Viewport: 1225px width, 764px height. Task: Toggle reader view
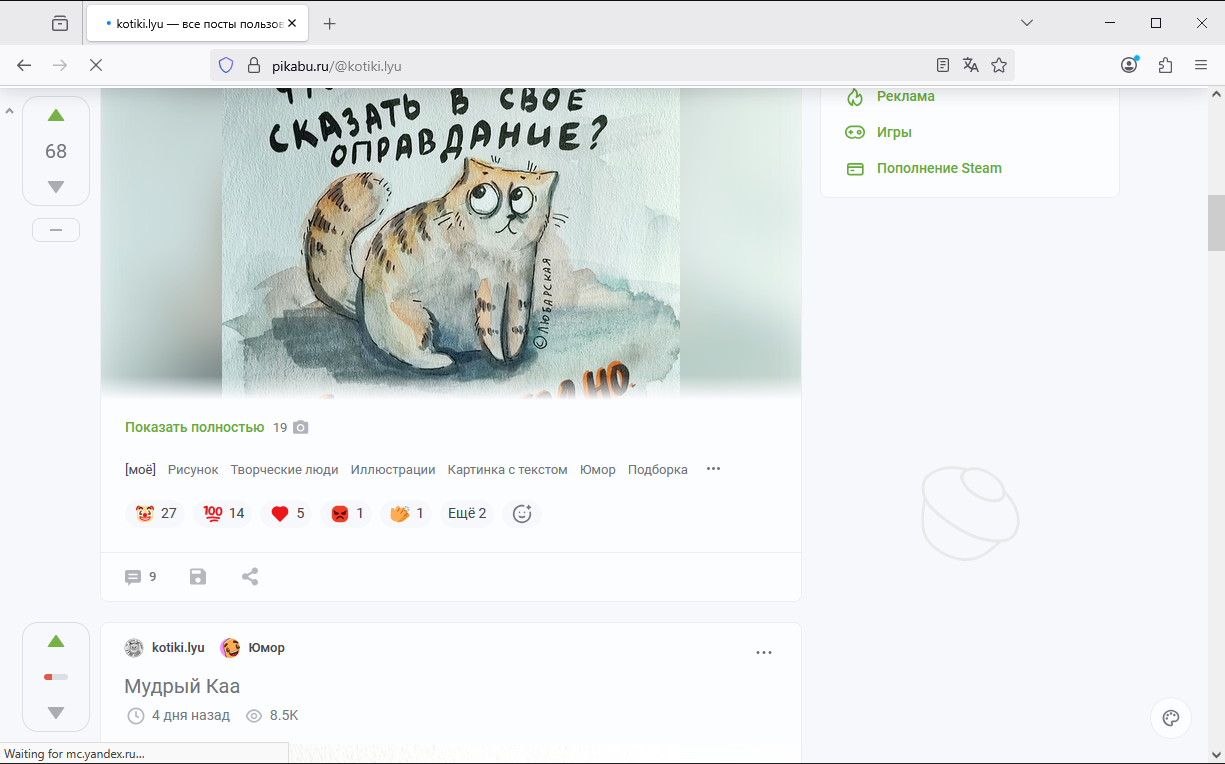(x=942, y=65)
